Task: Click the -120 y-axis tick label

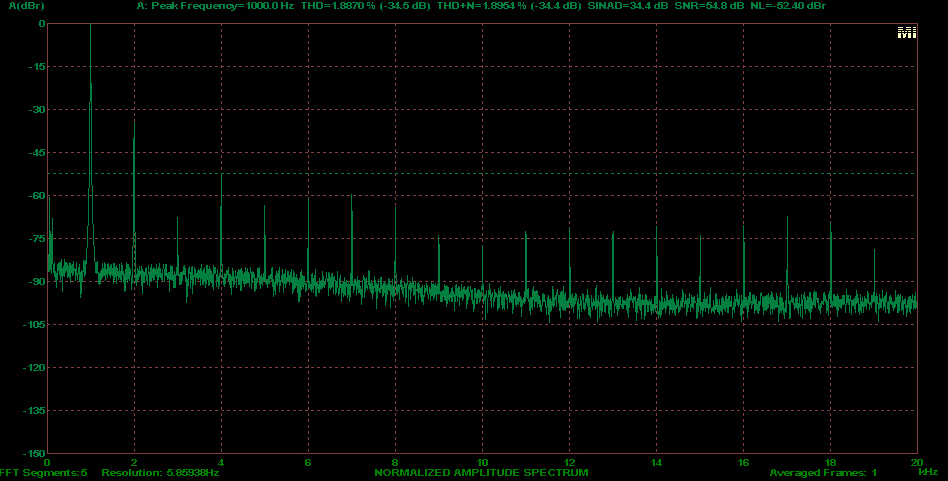Action: click(x=34, y=367)
